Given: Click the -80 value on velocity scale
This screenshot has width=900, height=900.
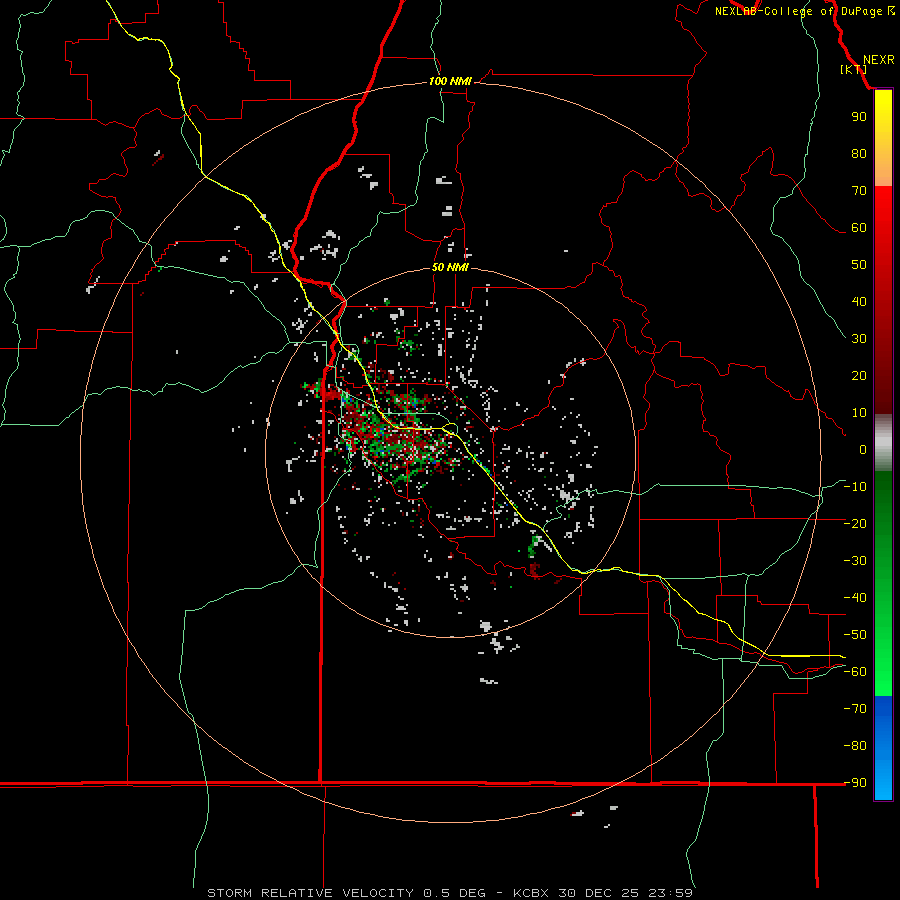Looking at the screenshot, I should pos(855,746).
